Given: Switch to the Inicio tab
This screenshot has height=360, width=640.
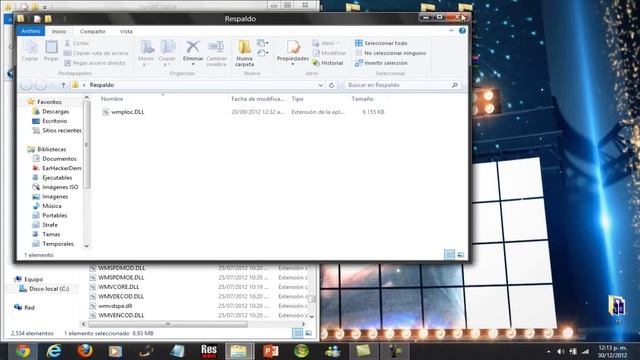Looking at the screenshot, I should pos(59,31).
